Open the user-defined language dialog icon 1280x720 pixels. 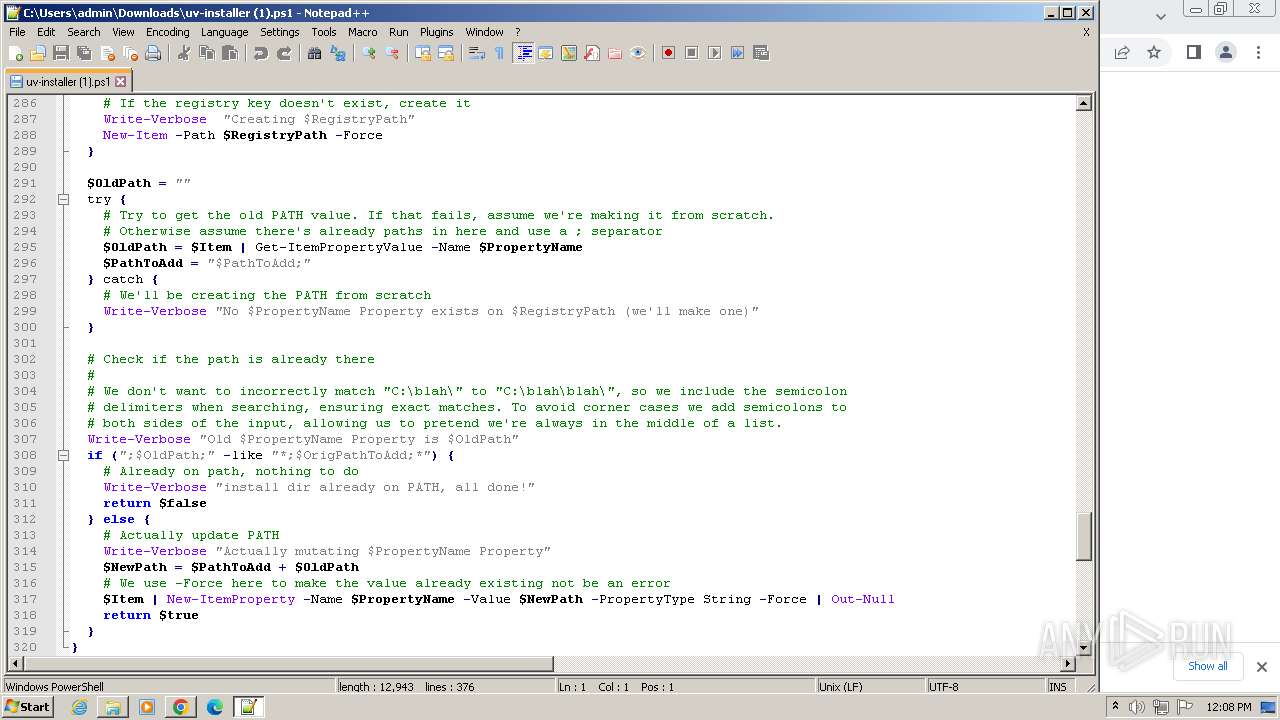pos(546,53)
